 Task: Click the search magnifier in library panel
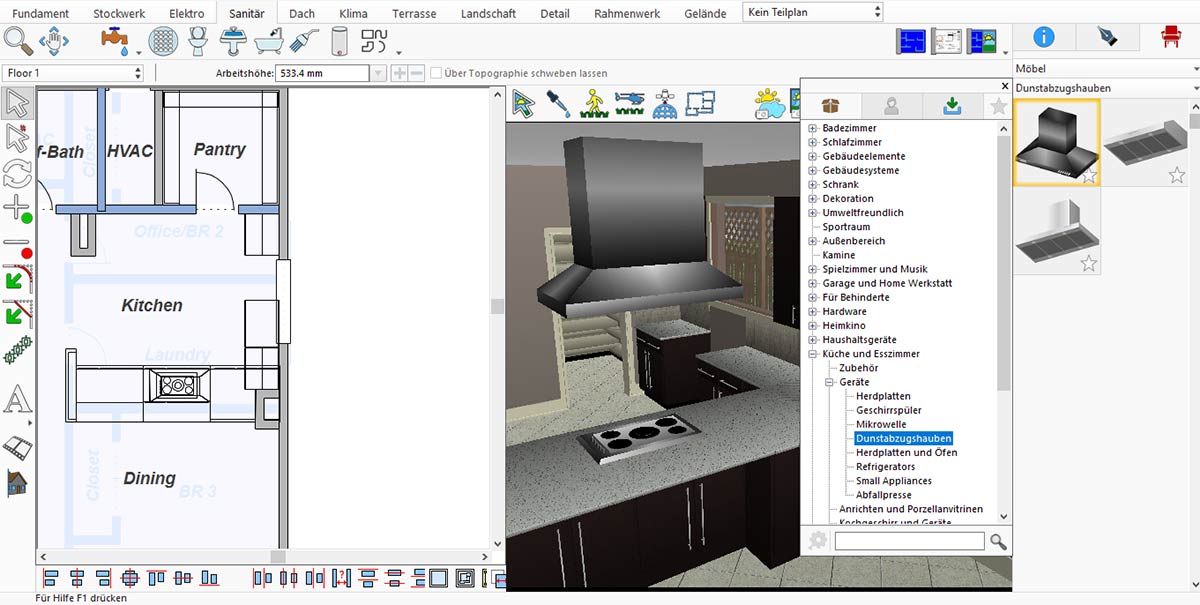pyautogui.click(x=998, y=541)
